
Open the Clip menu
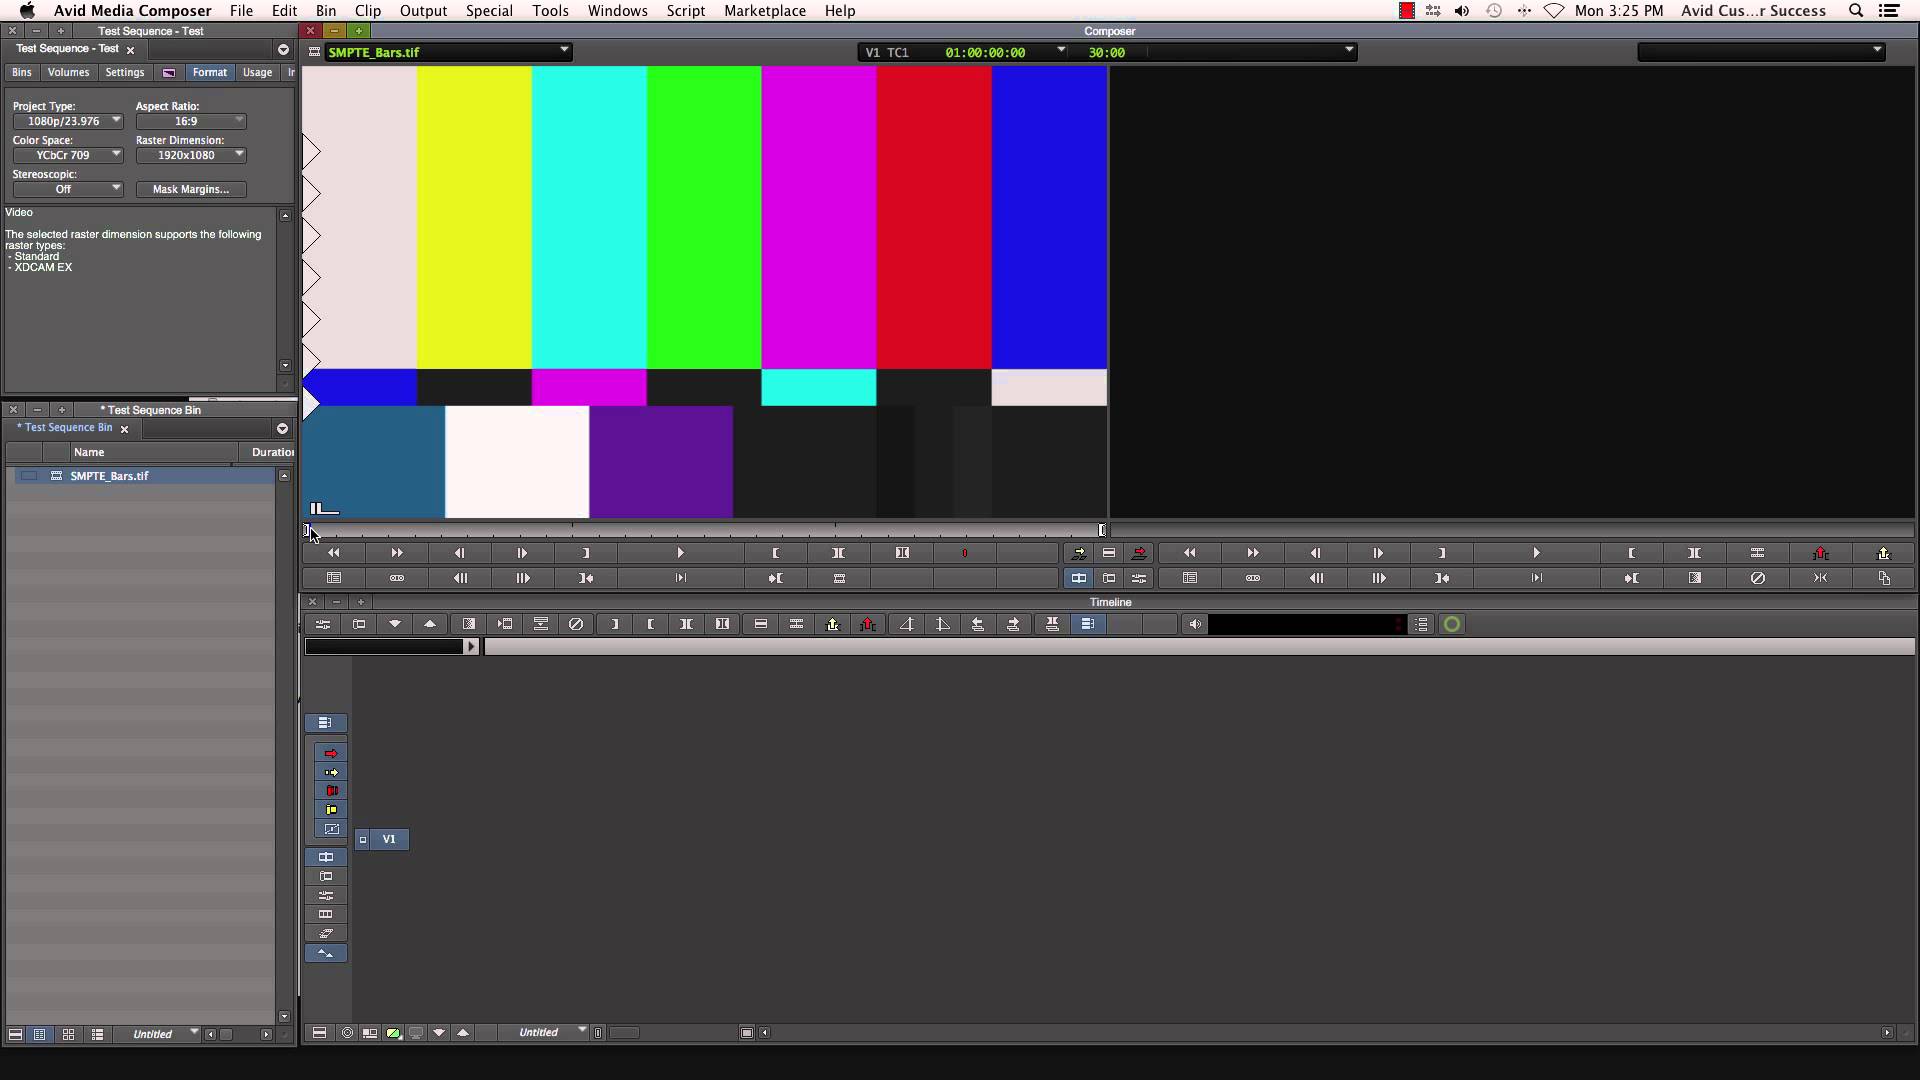click(x=367, y=10)
